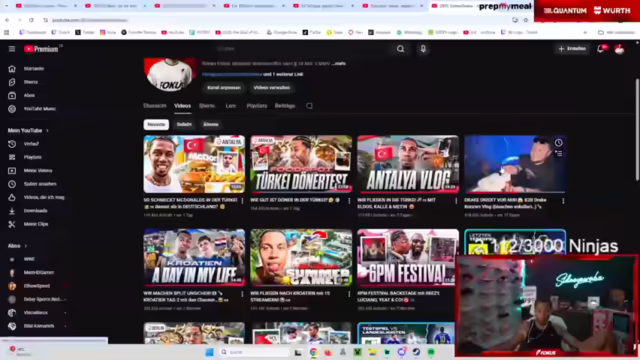Expand the Abos section chevron
Viewport: 640px width, 360px height.
coord(26,246)
